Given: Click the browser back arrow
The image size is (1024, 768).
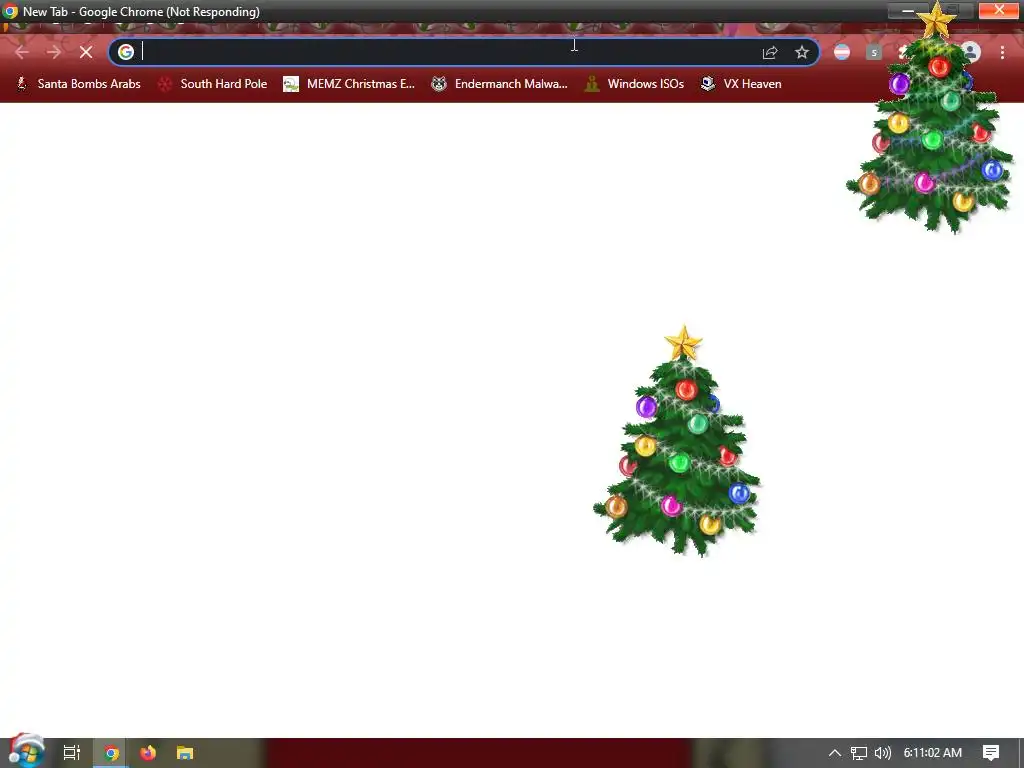Looking at the screenshot, I should click(x=22, y=52).
